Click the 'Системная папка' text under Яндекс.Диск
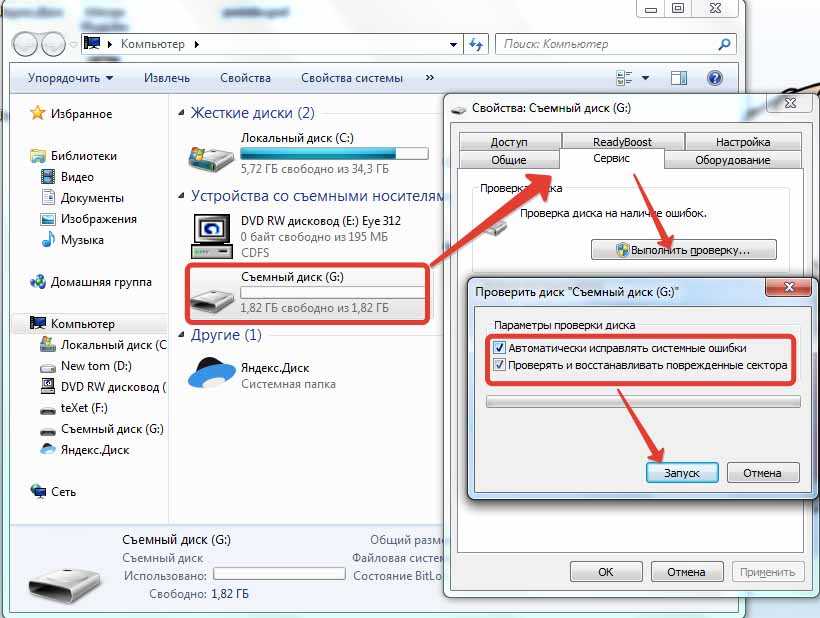Image resolution: width=820 pixels, height=618 pixels. [x=288, y=384]
